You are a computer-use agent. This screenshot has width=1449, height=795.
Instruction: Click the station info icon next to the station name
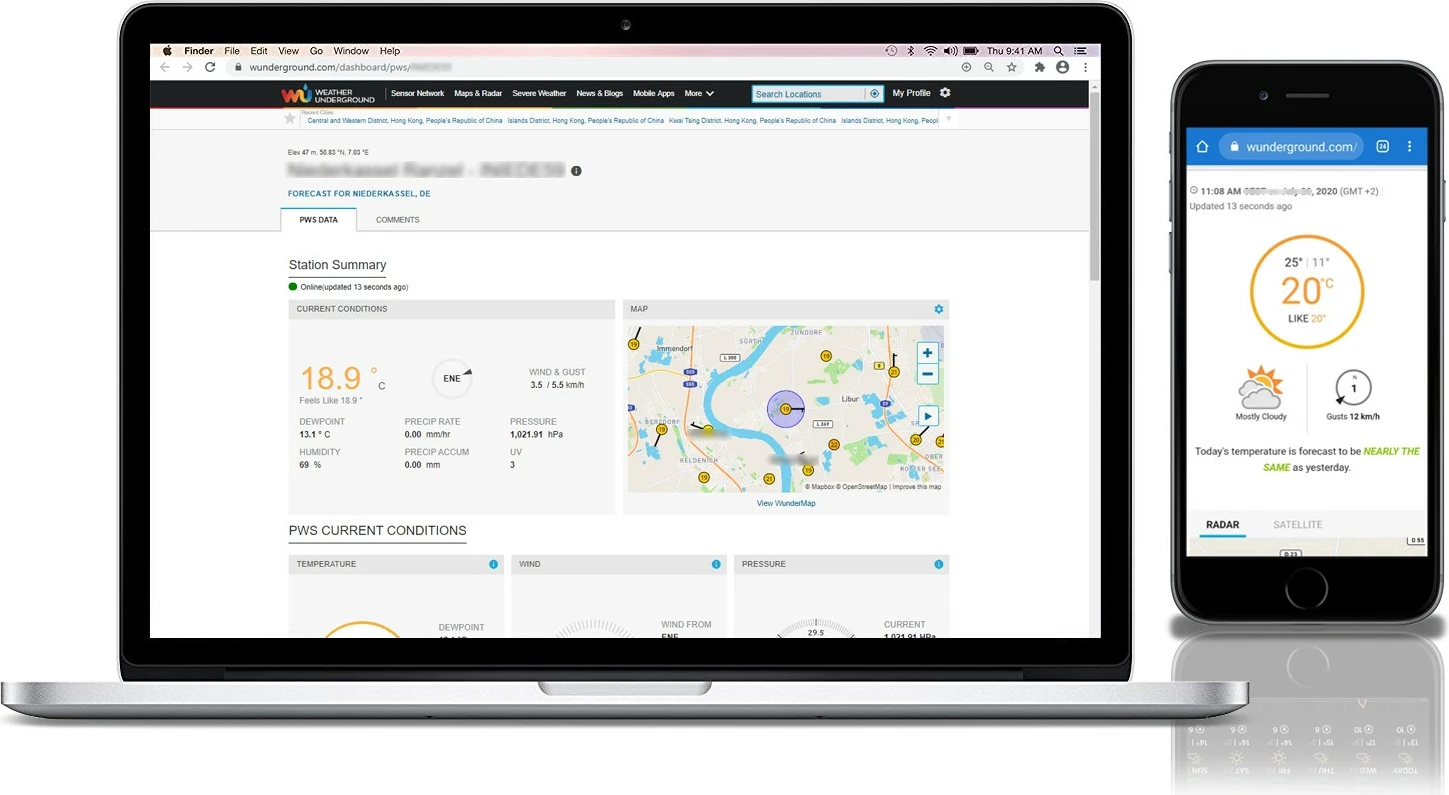coord(576,171)
